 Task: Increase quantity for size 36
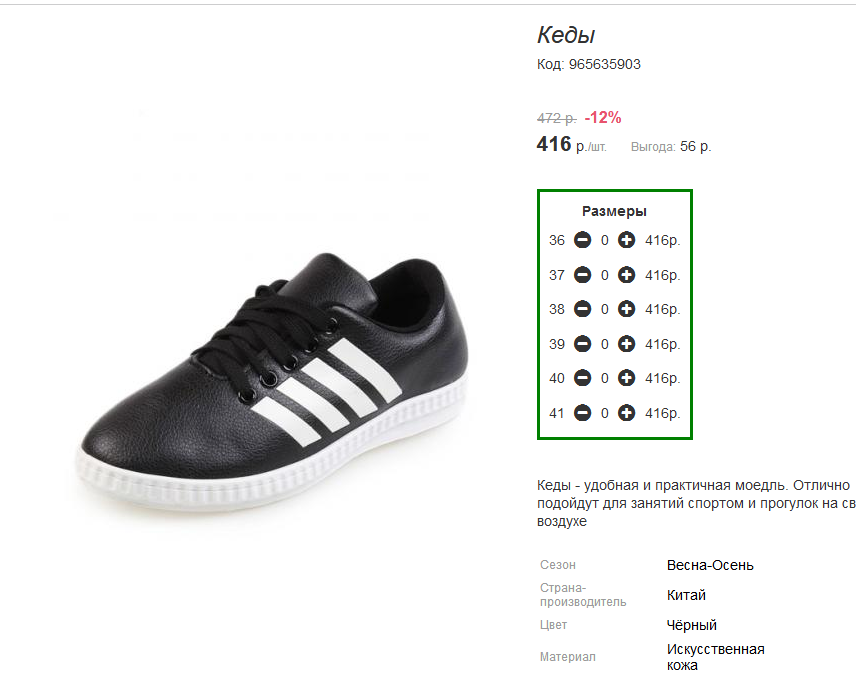pyautogui.click(x=626, y=240)
